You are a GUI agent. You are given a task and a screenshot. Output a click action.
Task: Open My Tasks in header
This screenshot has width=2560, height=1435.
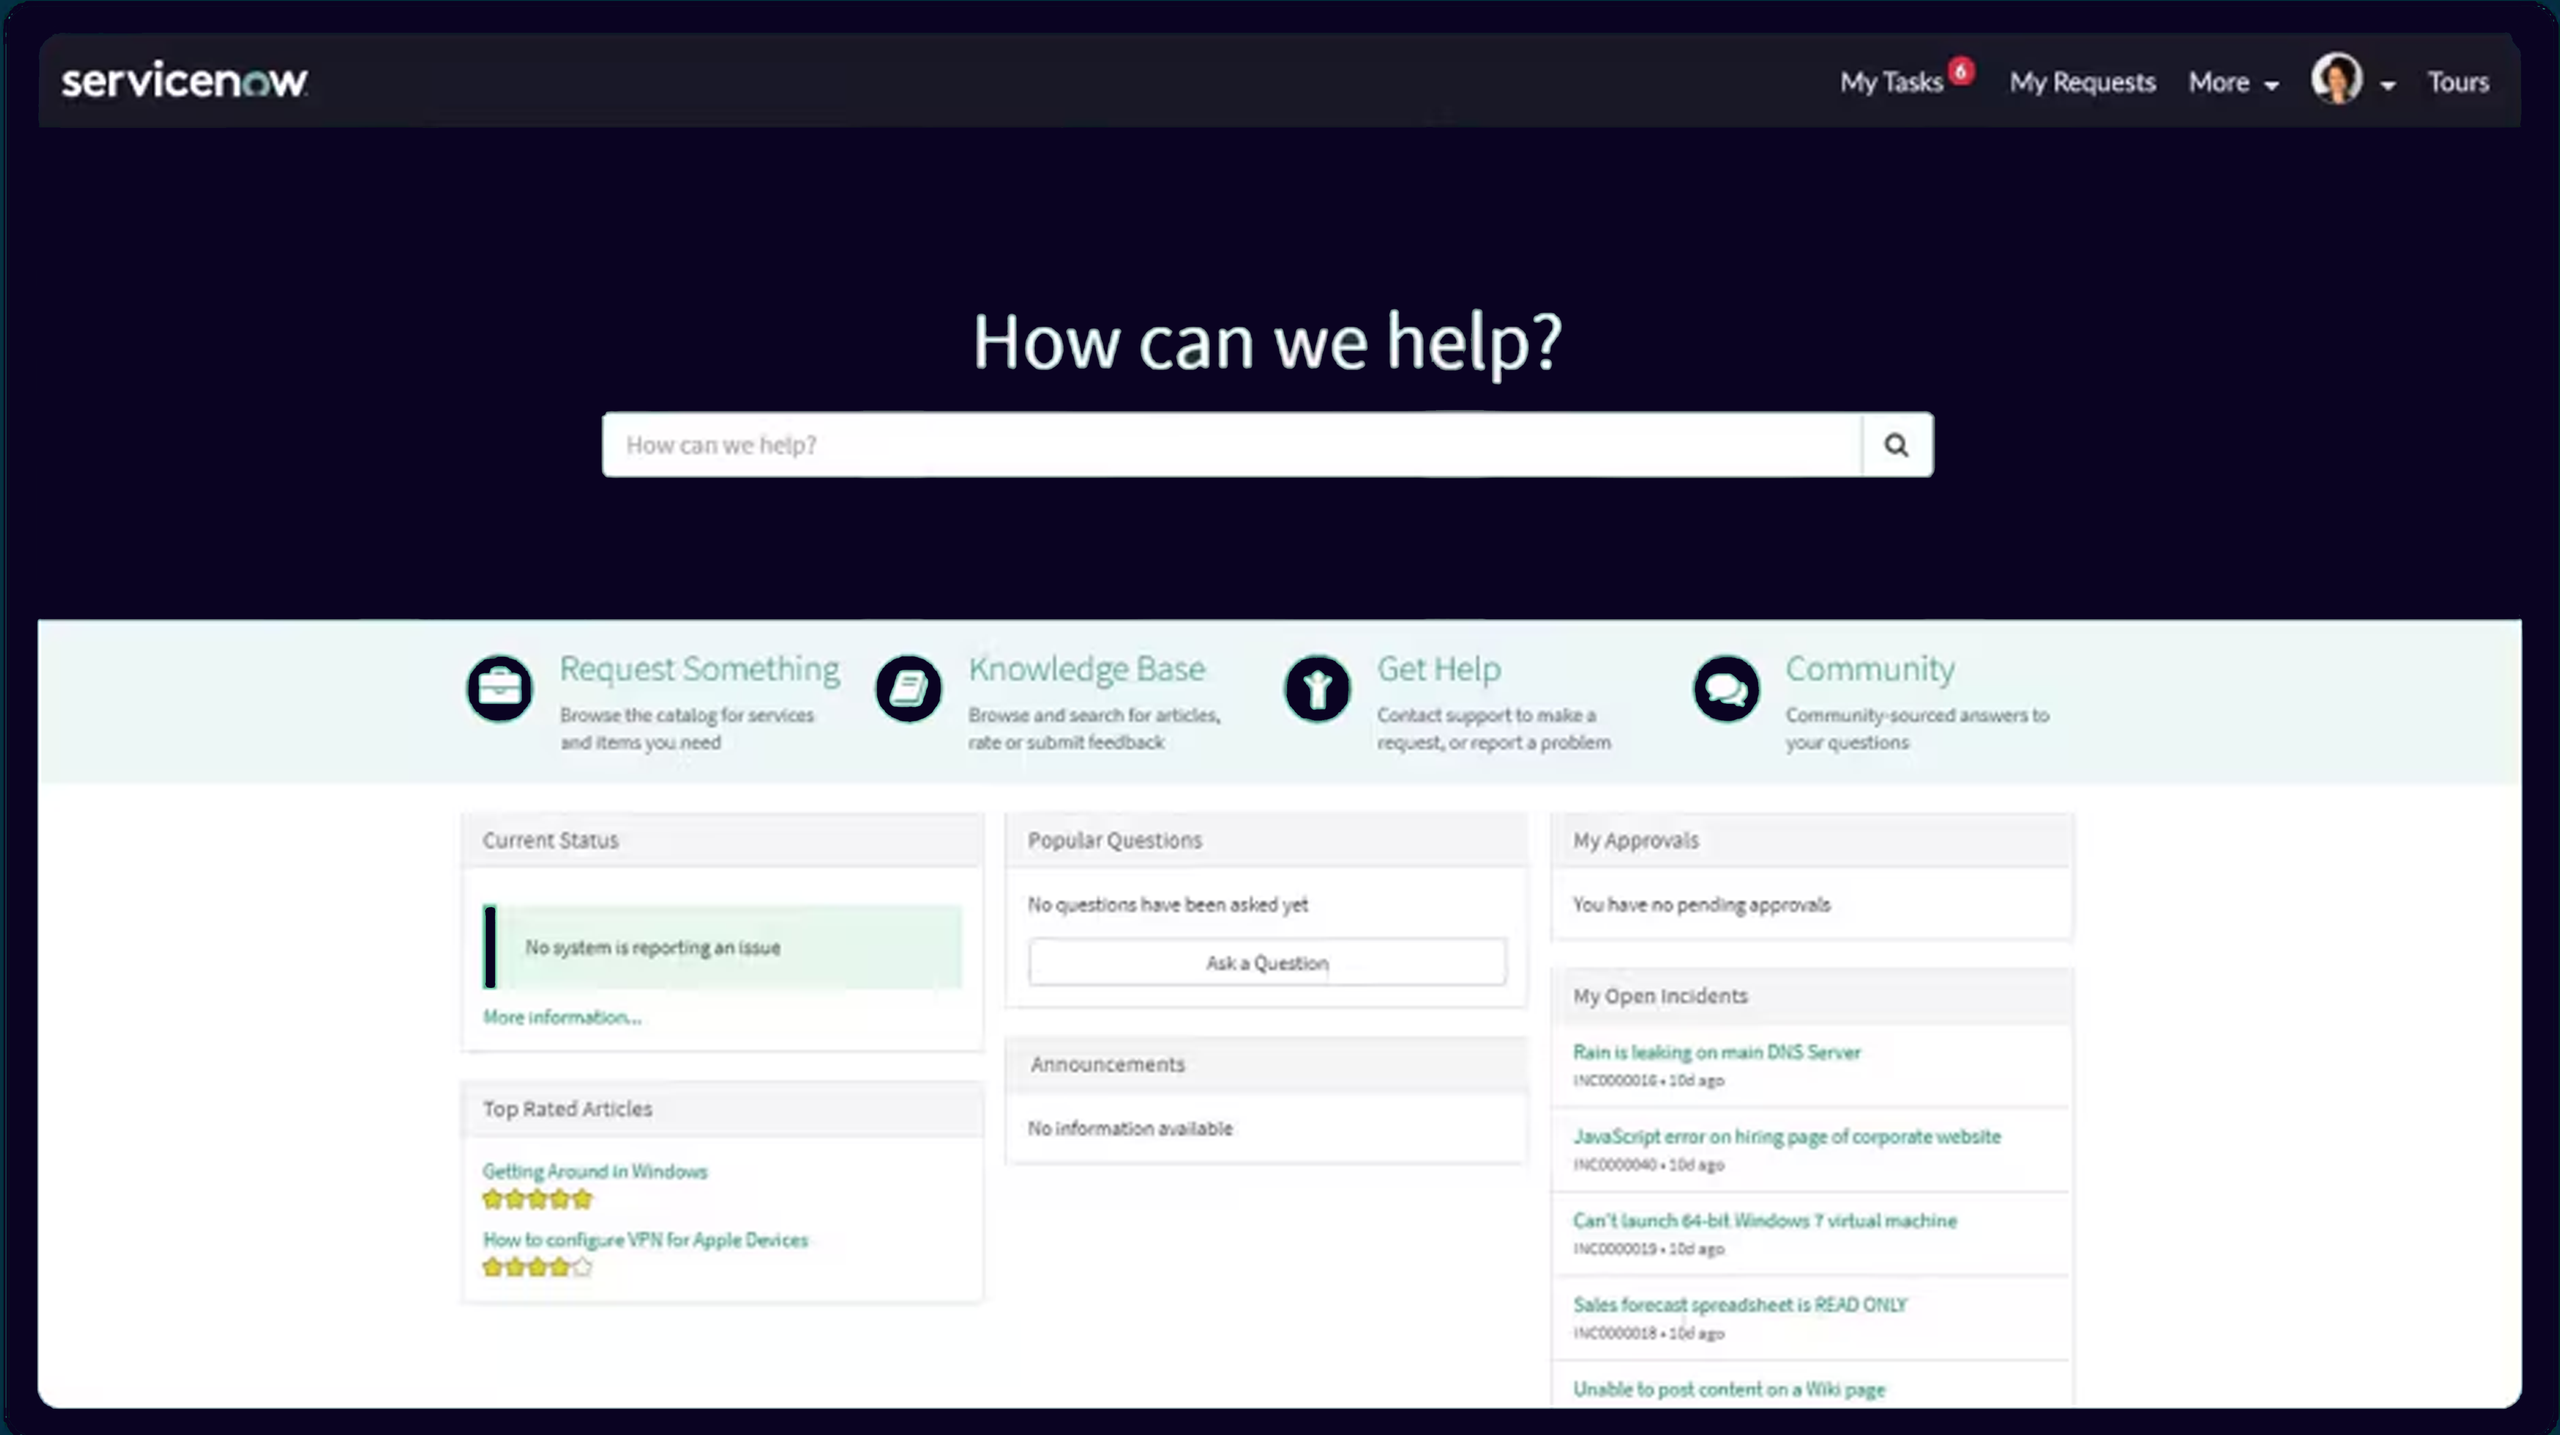[1891, 82]
